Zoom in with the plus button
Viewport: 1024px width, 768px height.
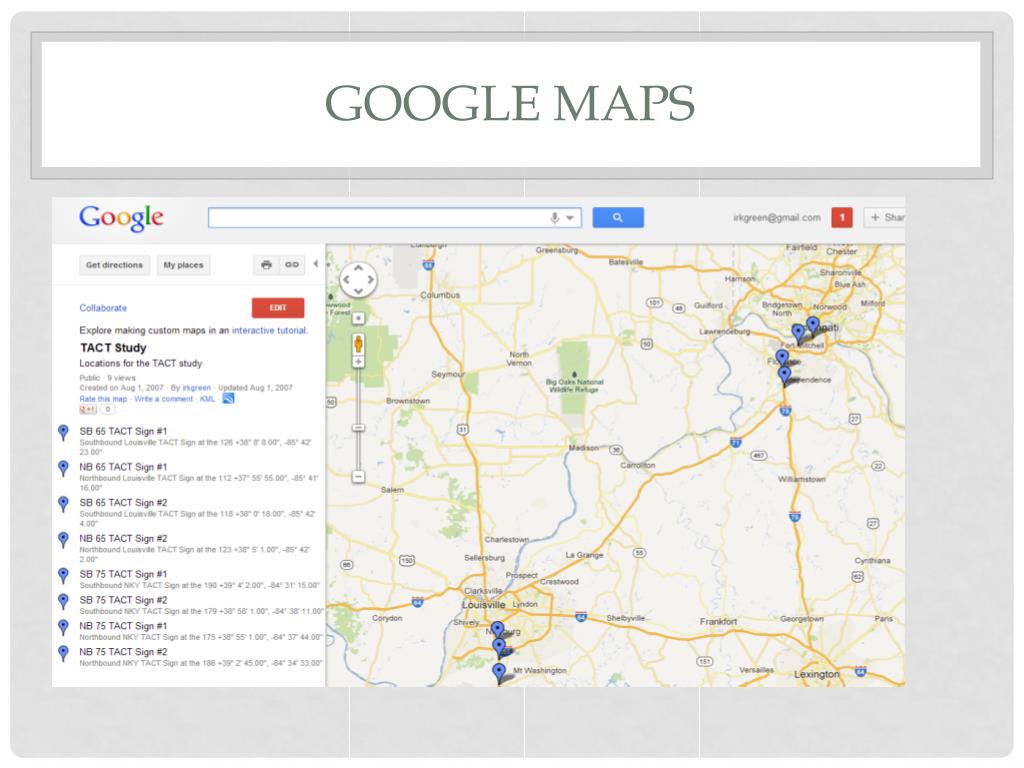[359, 362]
